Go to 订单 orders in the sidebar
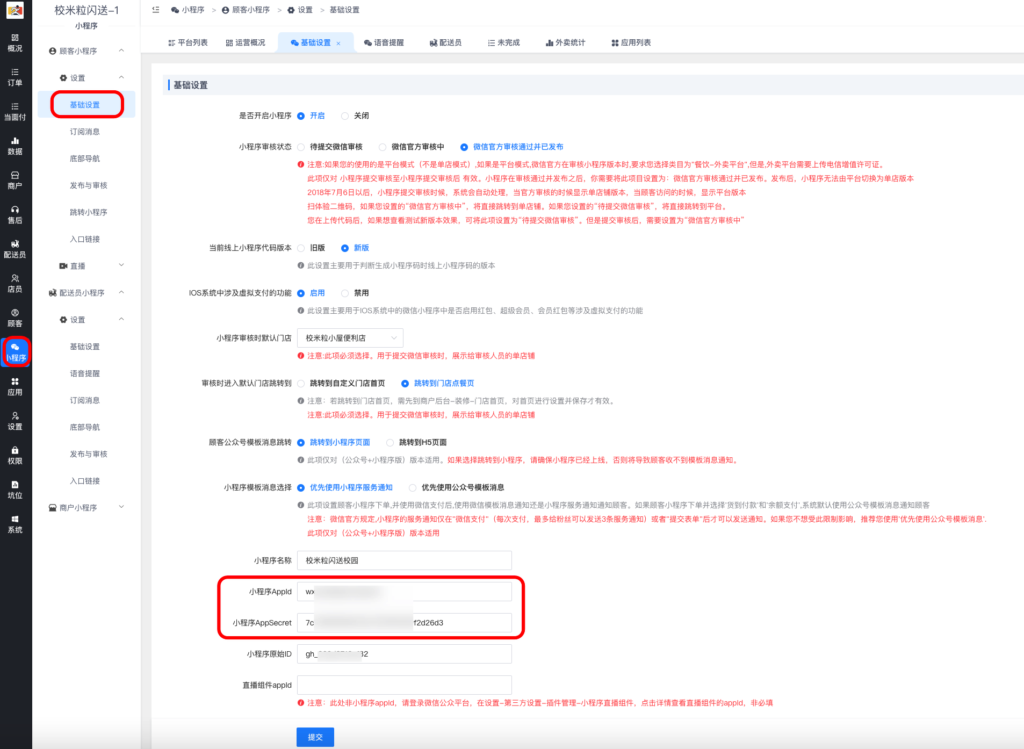The image size is (1024, 749). point(15,77)
